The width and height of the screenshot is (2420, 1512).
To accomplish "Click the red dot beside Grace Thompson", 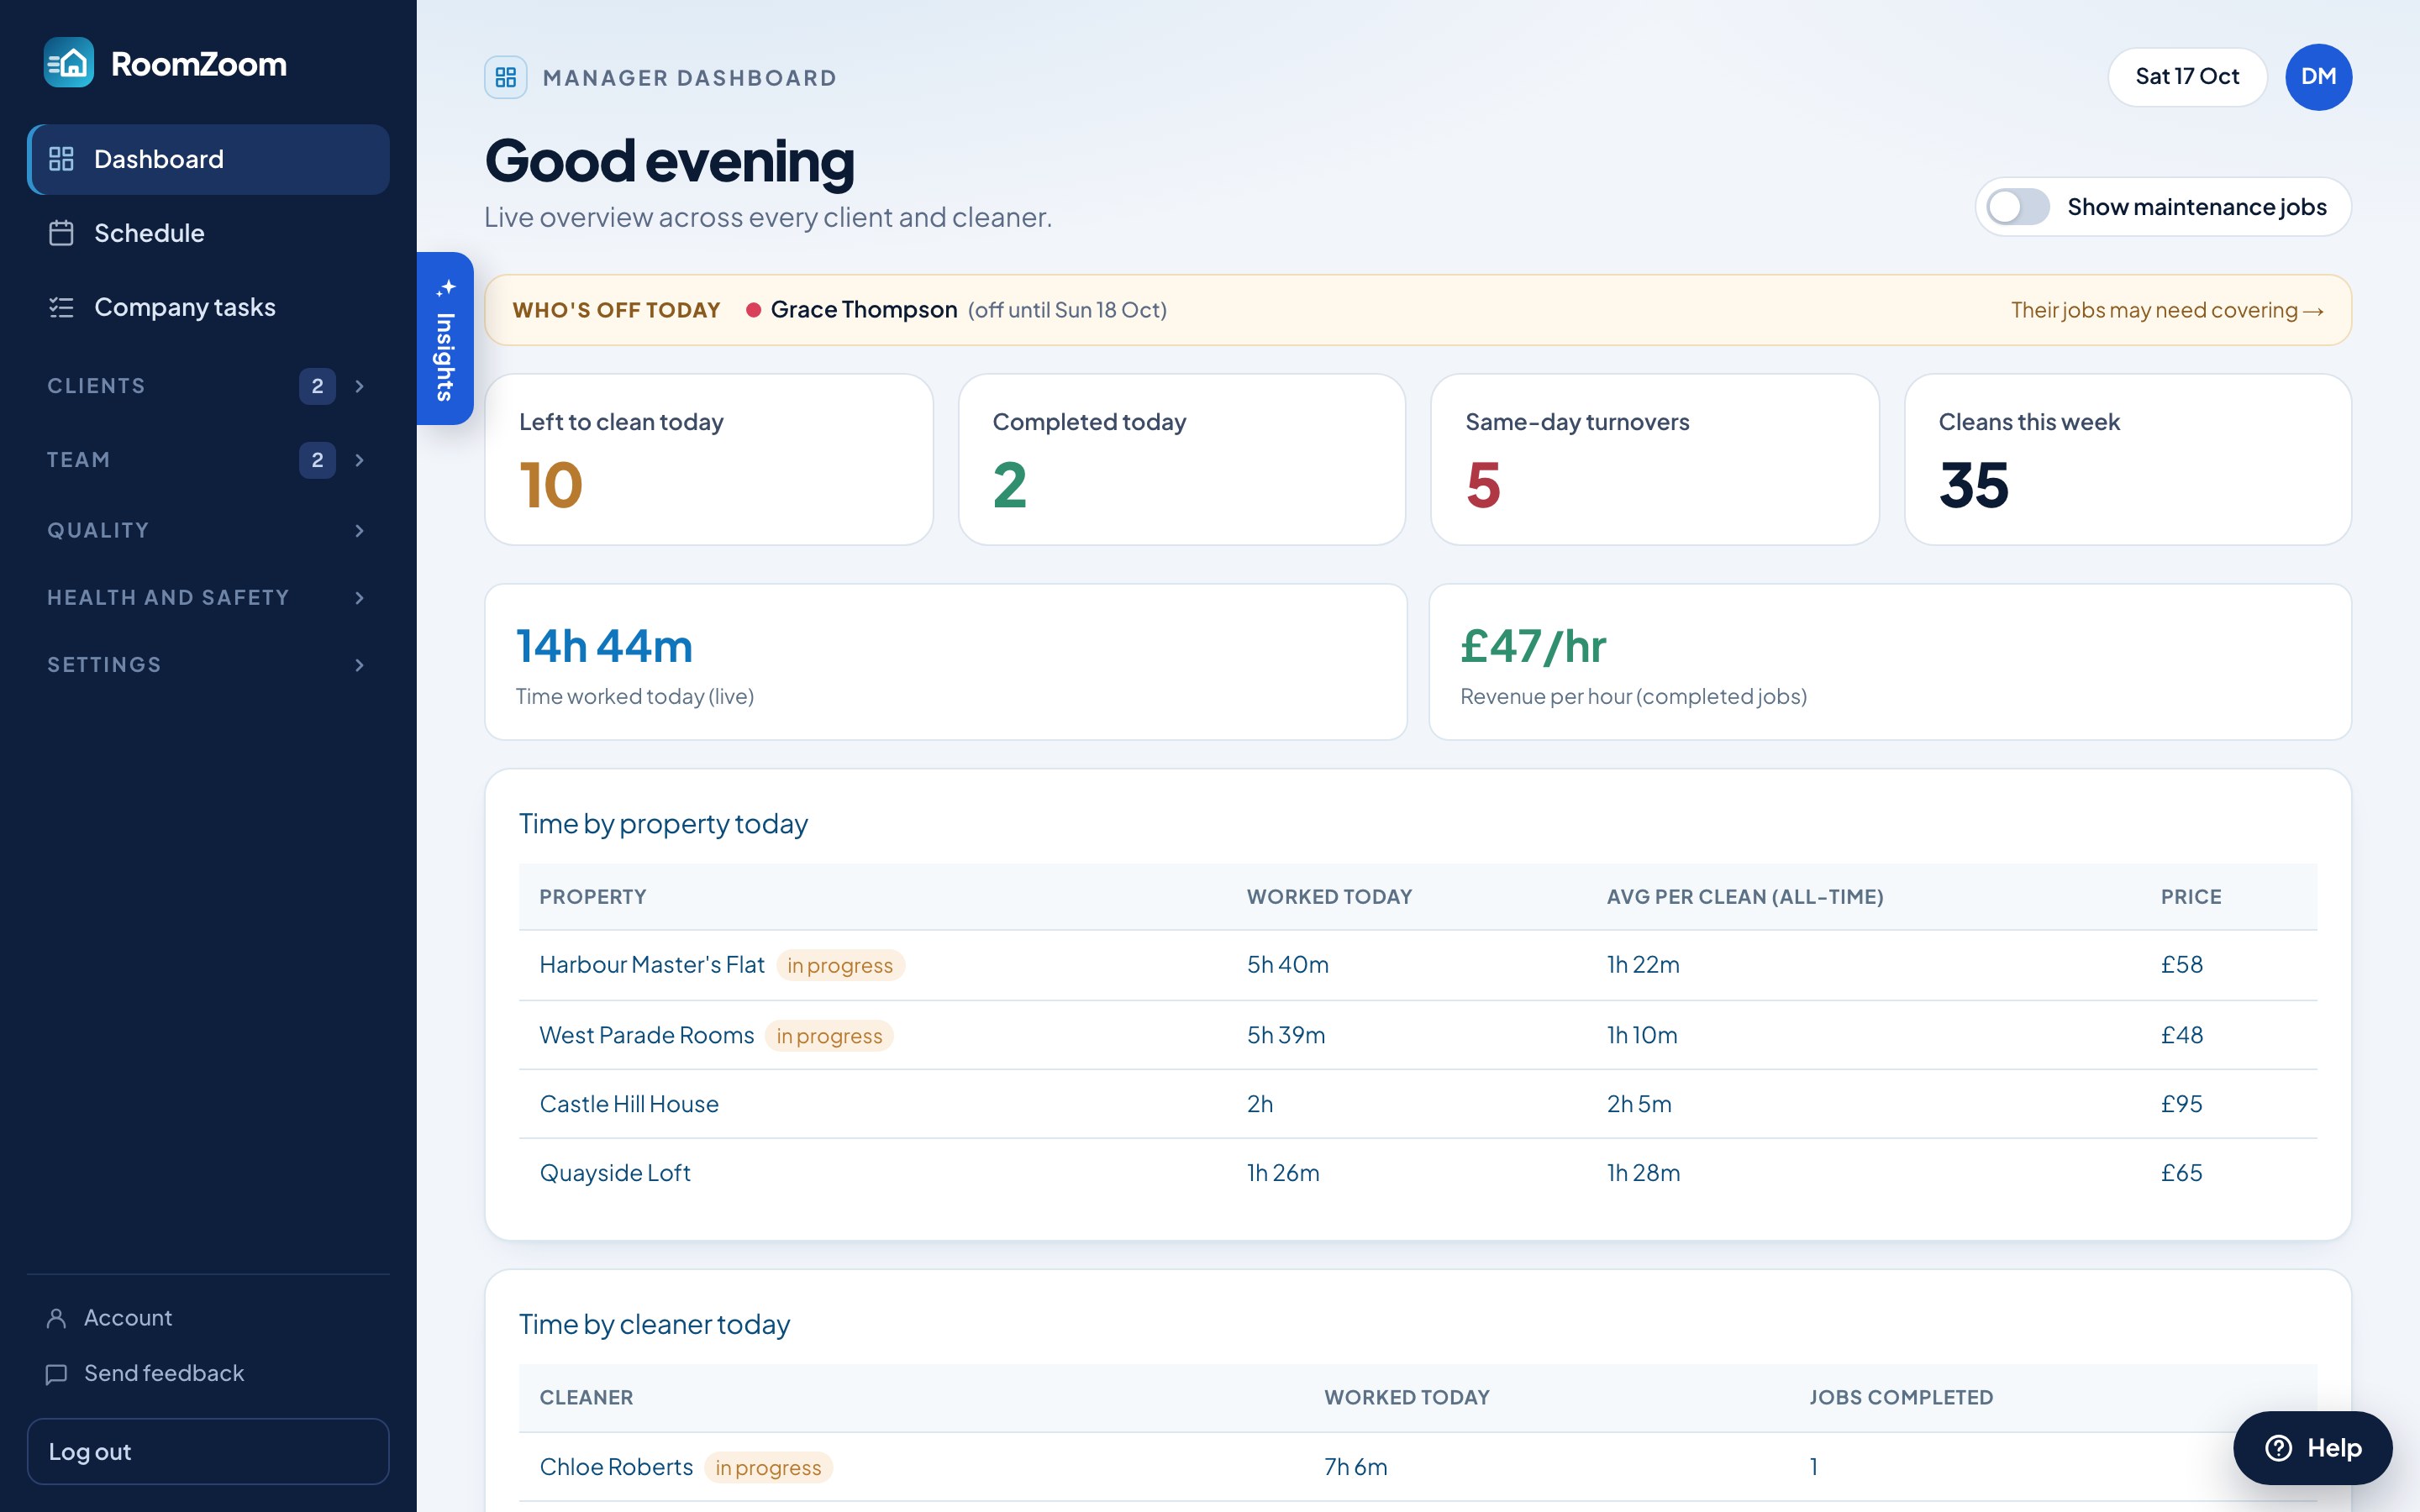I will (x=754, y=310).
